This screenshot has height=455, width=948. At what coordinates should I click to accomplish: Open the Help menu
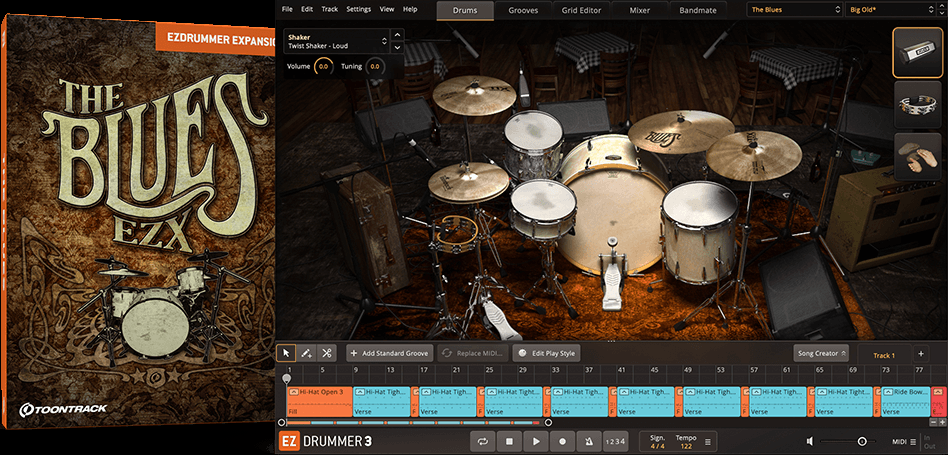coord(410,9)
